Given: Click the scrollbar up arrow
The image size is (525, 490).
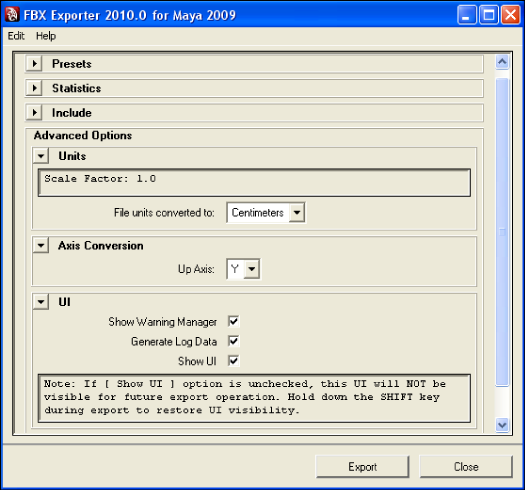Looking at the screenshot, I should 502,62.
